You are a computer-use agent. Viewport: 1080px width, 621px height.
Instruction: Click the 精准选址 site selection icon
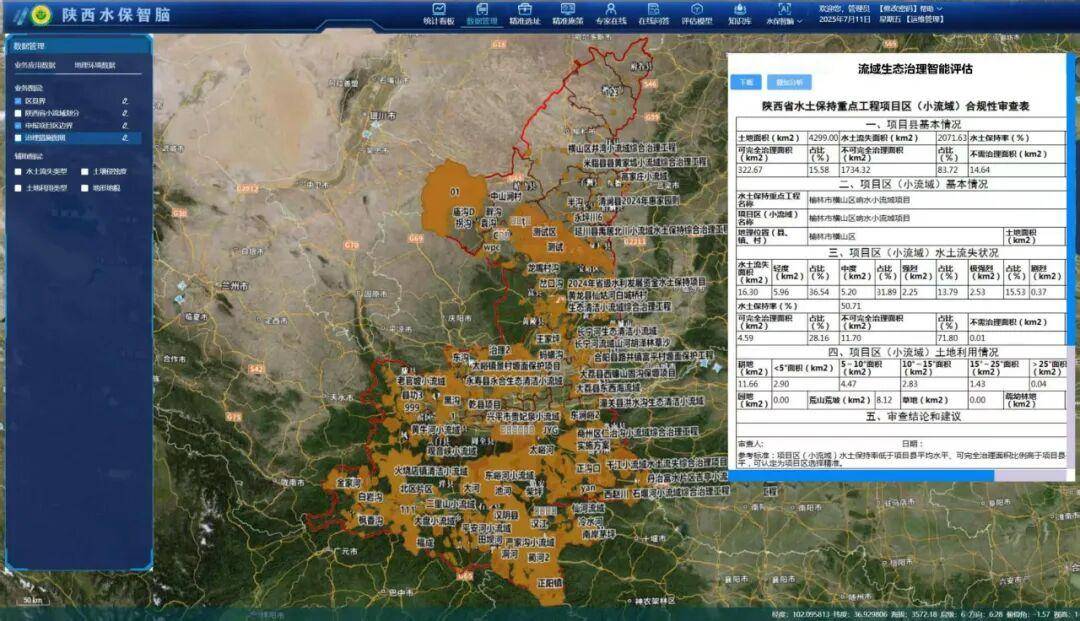click(x=525, y=13)
